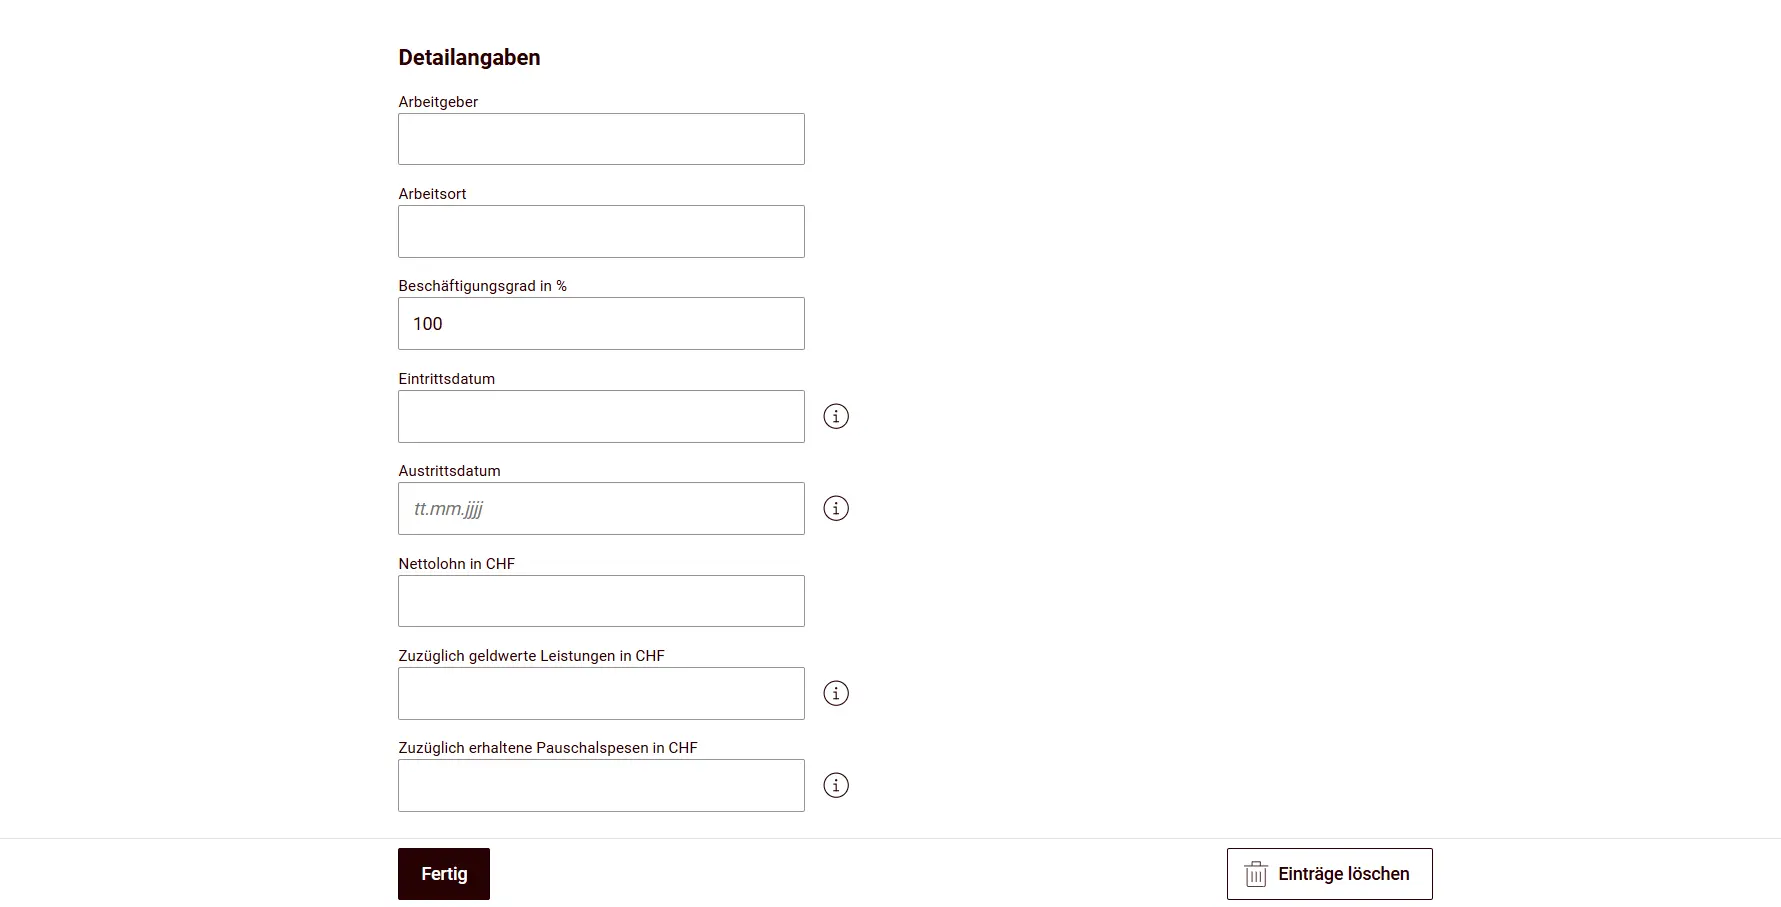1781x907 pixels.
Task: Click the Austrittsdatum label
Action: [449, 470]
